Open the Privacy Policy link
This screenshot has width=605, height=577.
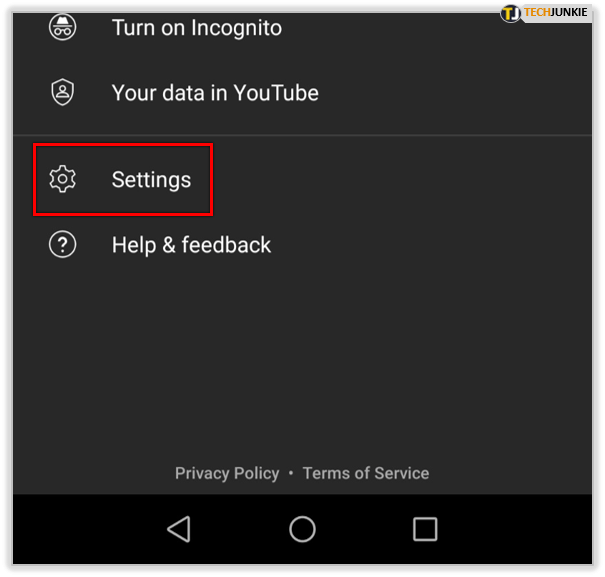coord(227,473)
